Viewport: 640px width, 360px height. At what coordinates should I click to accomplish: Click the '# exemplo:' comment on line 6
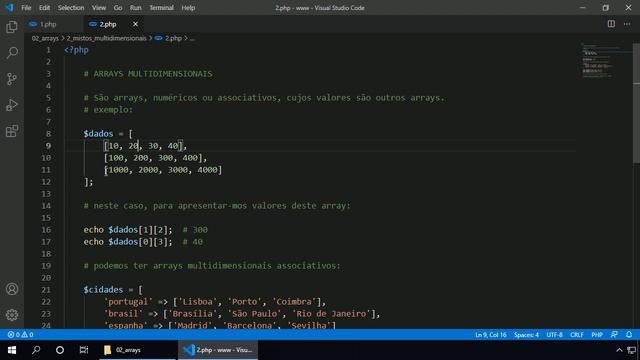click(108, 110)
